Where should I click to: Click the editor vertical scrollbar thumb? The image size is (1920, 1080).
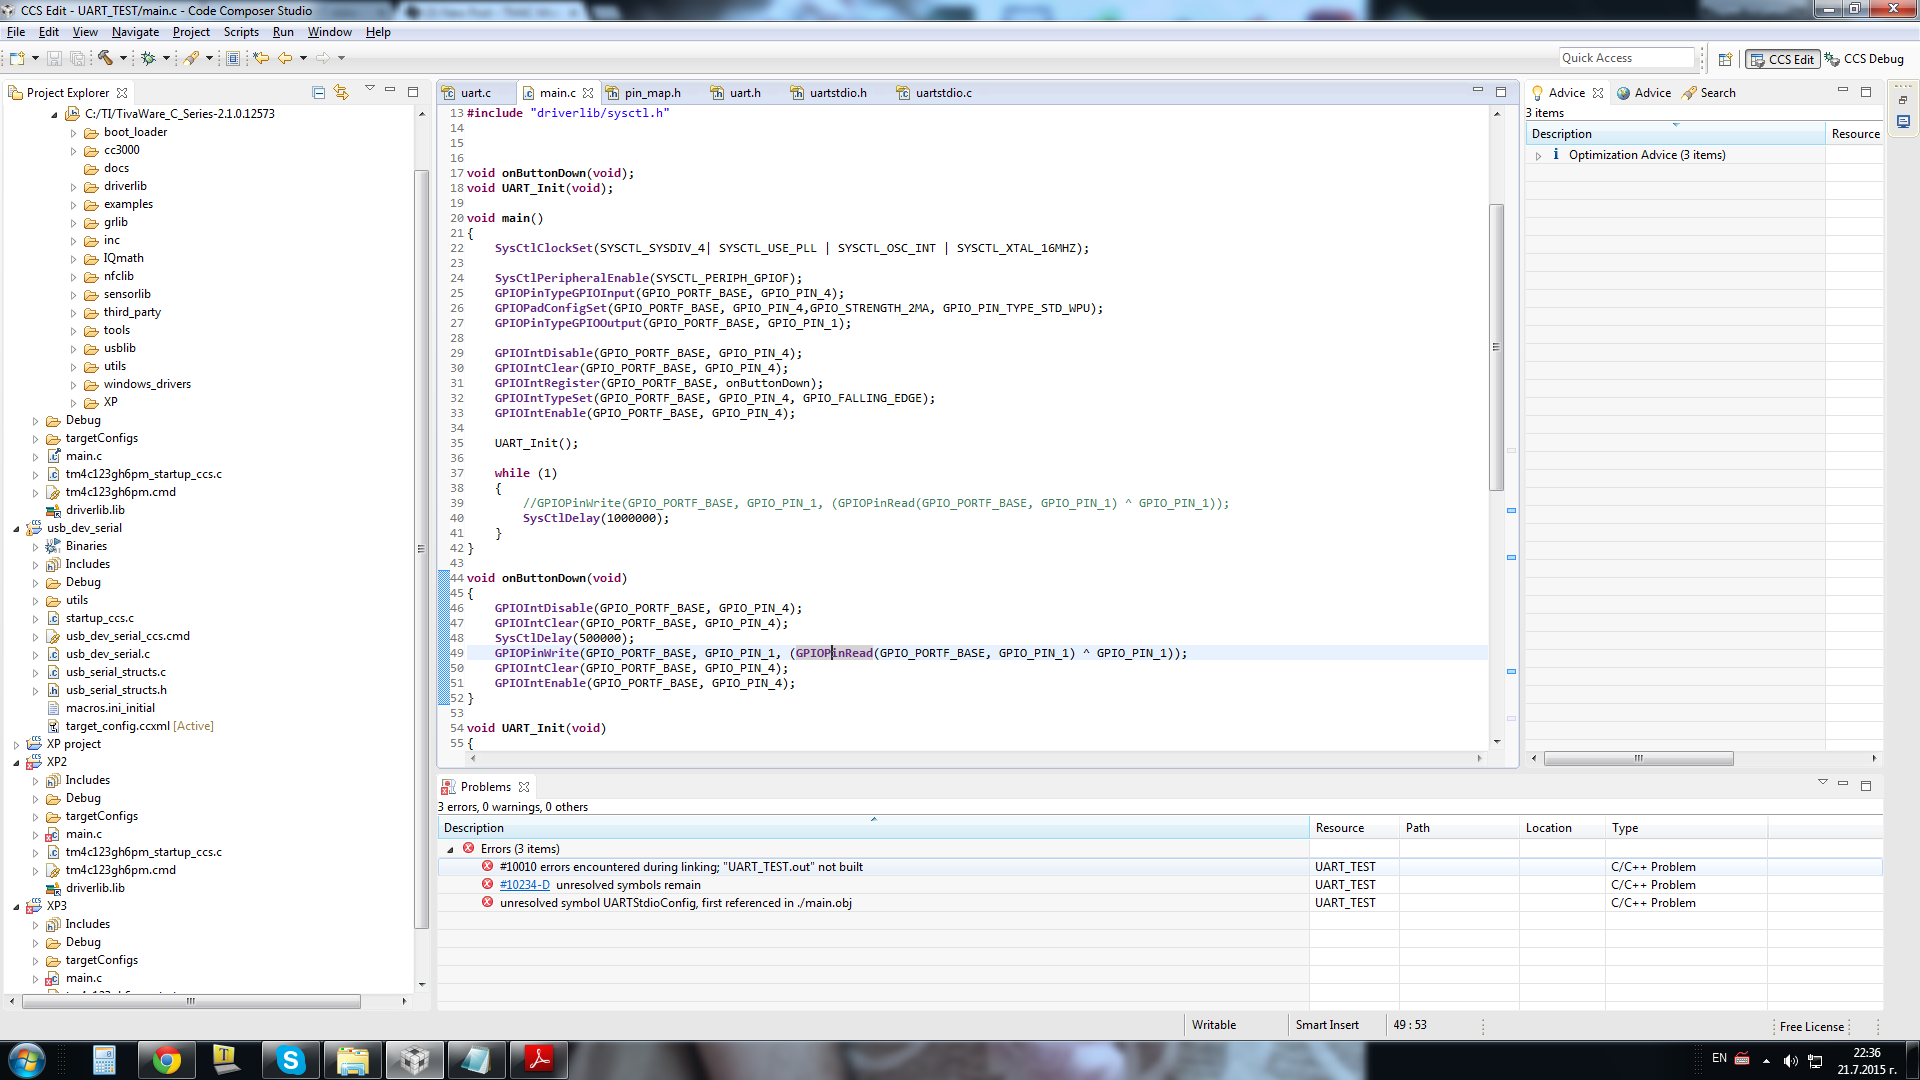click(x=1496, y=347)
